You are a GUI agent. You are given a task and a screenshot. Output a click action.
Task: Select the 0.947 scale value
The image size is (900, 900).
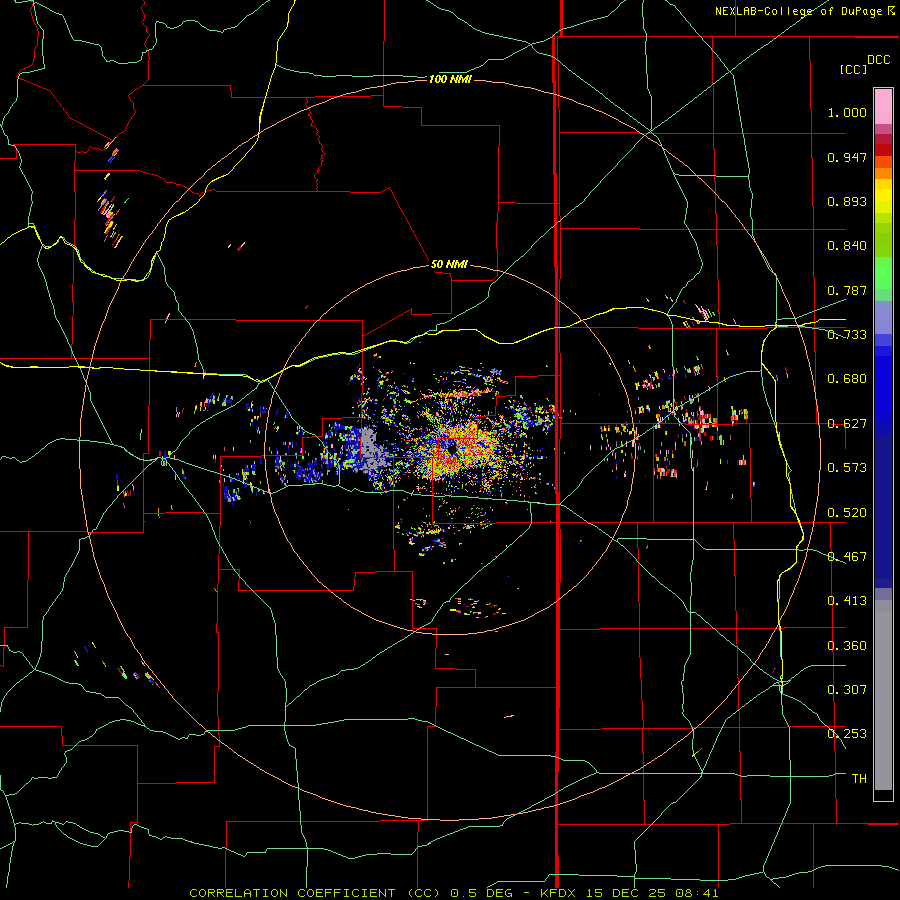point(847,157)
